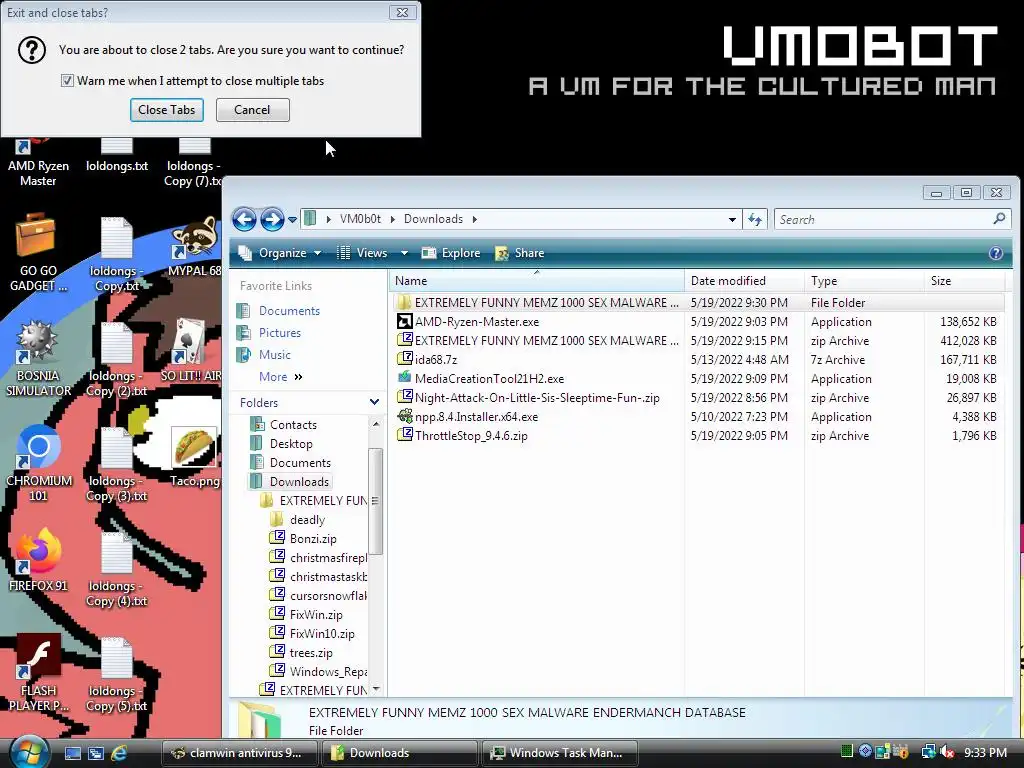Select the EXTREMELY FUNNY MEMZ file folder row
This screenshot has width=1024, height=768.
tap(697, 302)
